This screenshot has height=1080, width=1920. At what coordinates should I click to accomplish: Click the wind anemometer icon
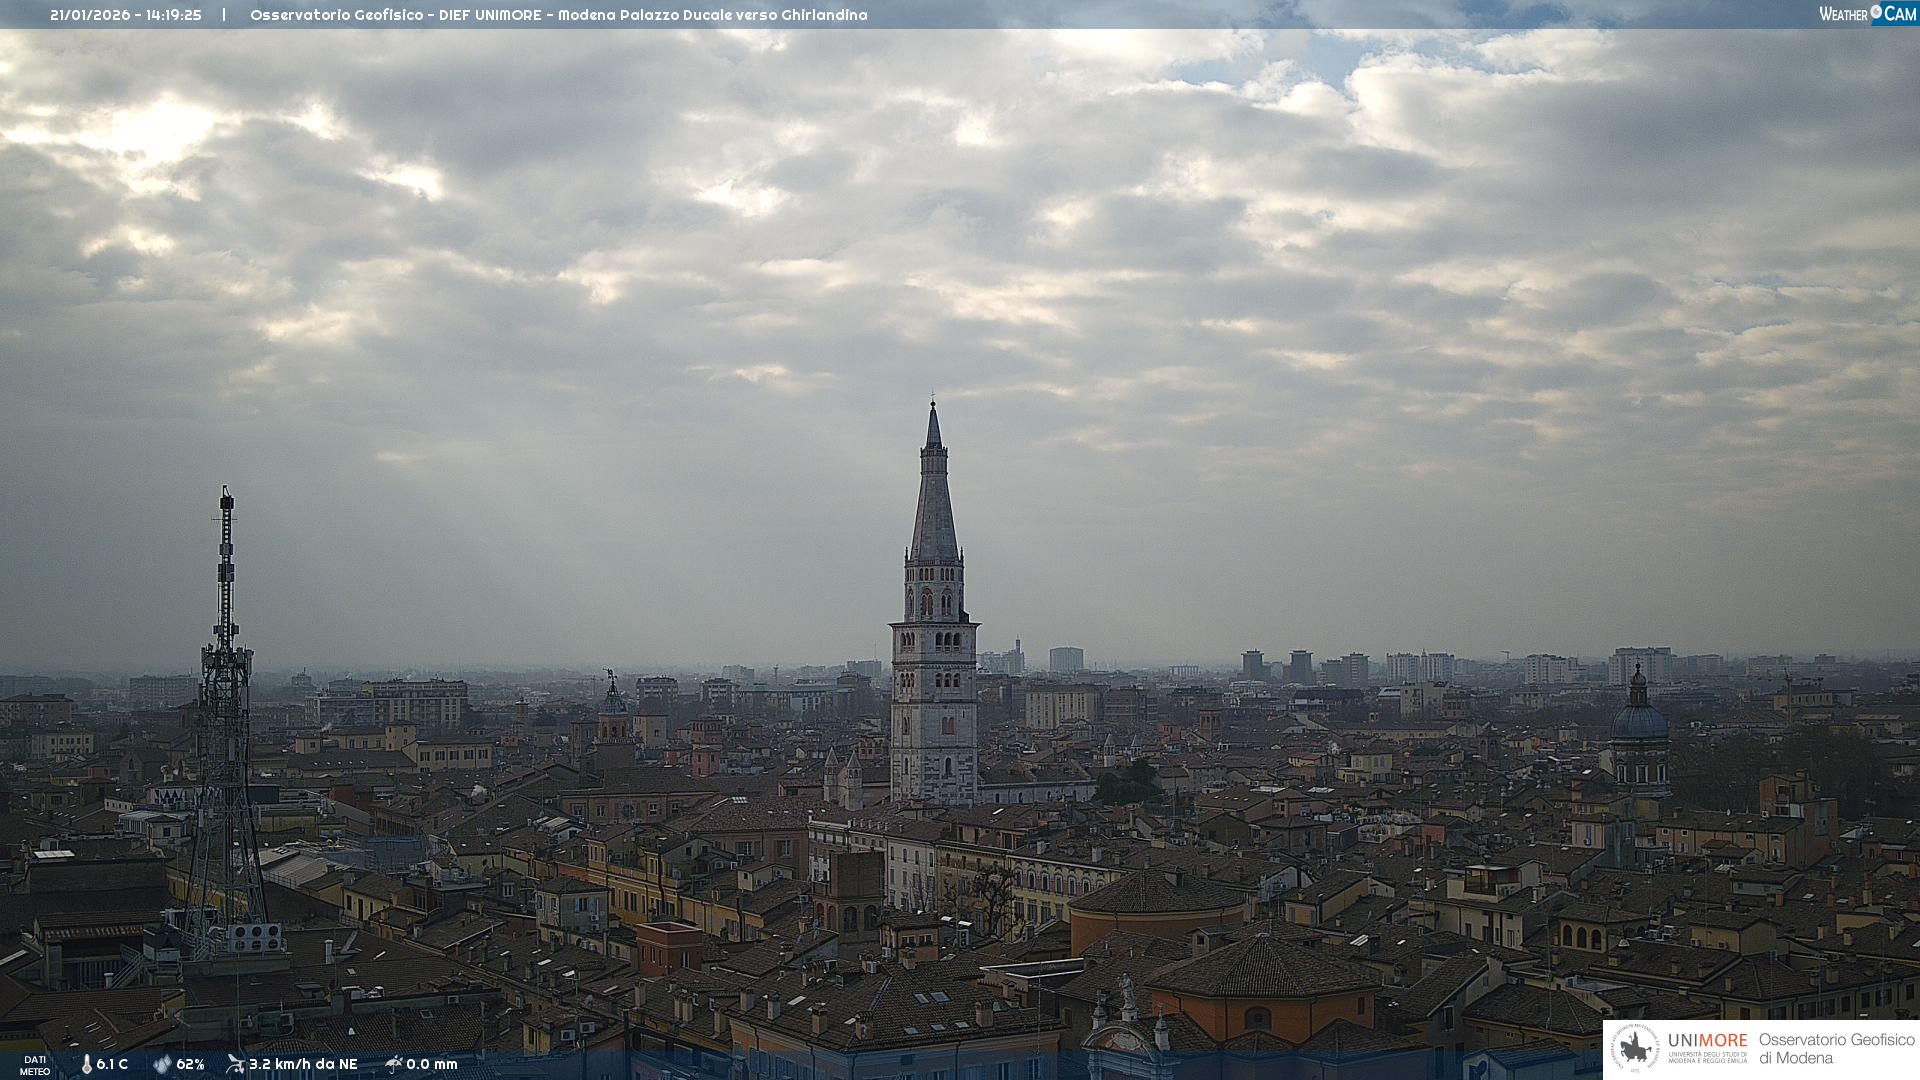(x=235, y=1064)
